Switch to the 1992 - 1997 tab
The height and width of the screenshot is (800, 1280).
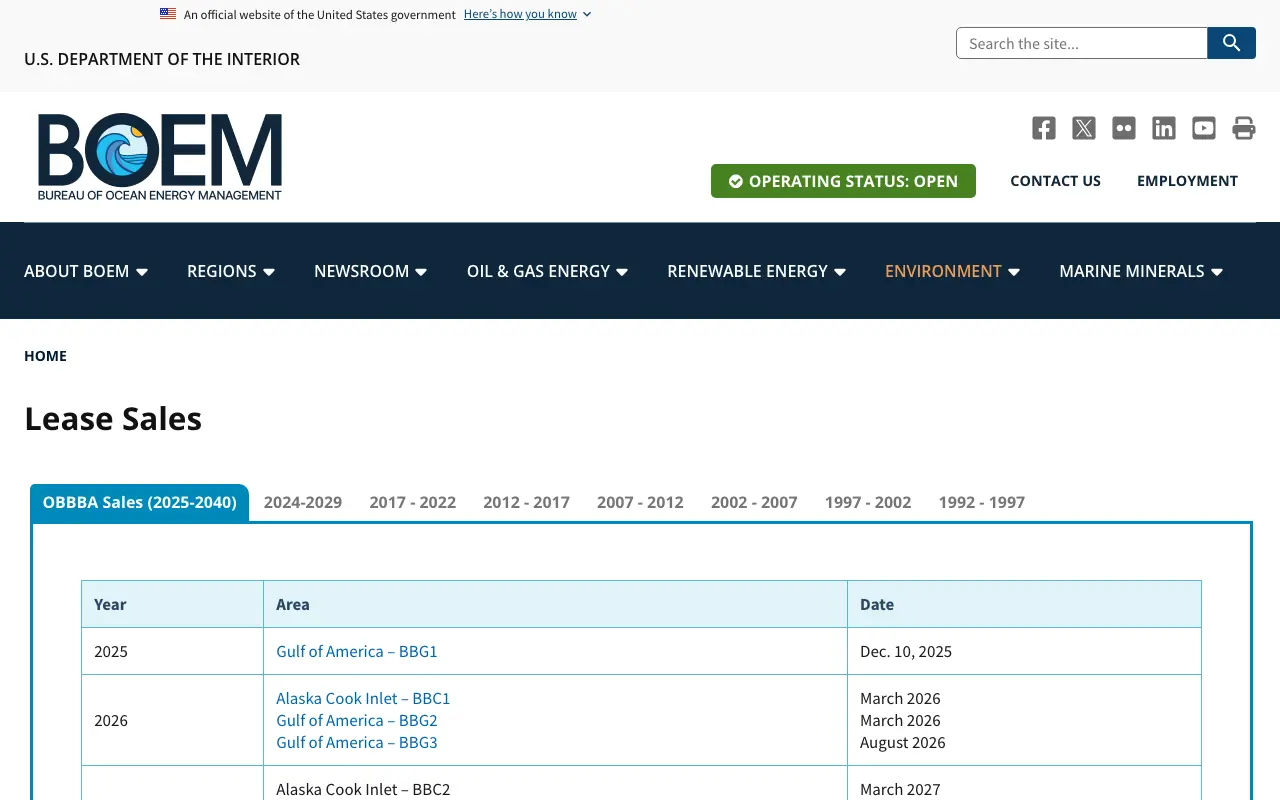(x=982, y=502)
